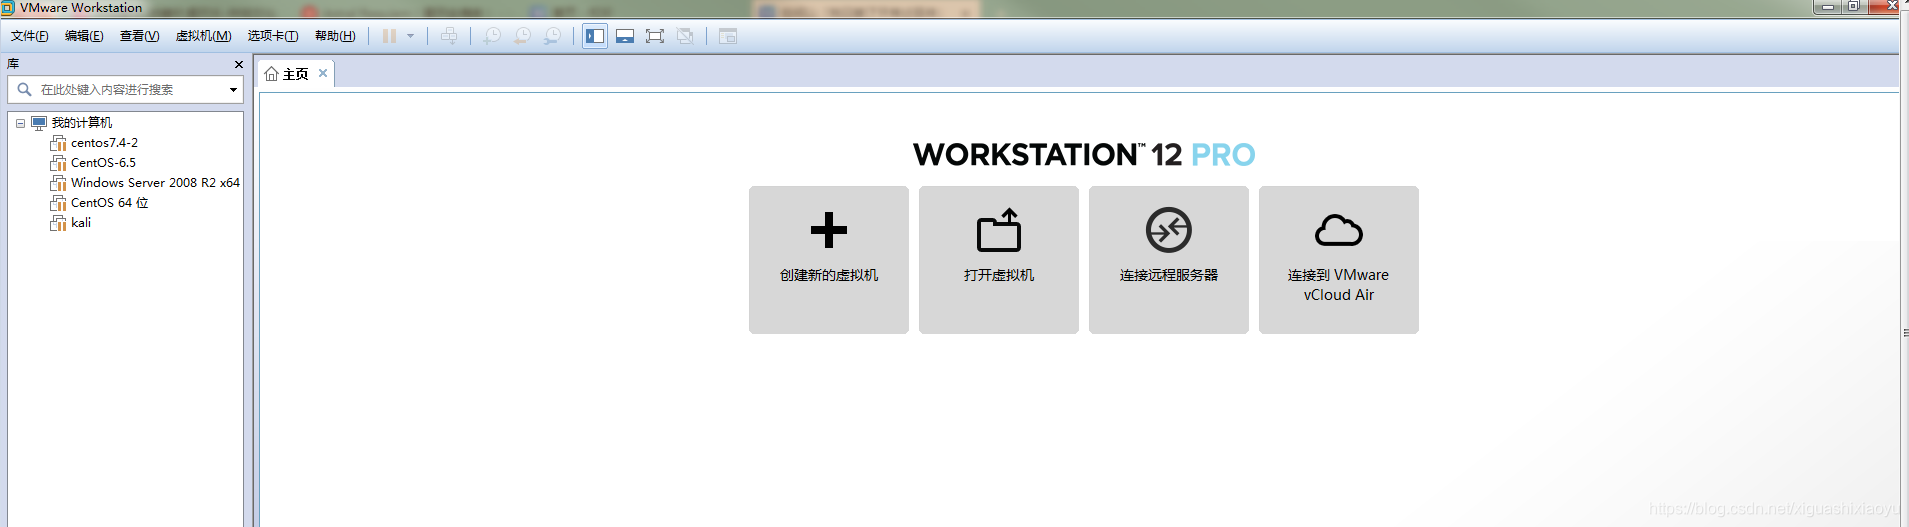The image size is (1909, 527).
Task: Click 连接到 VMware vCloud Air tile
Action: [x=1339, y=260]
